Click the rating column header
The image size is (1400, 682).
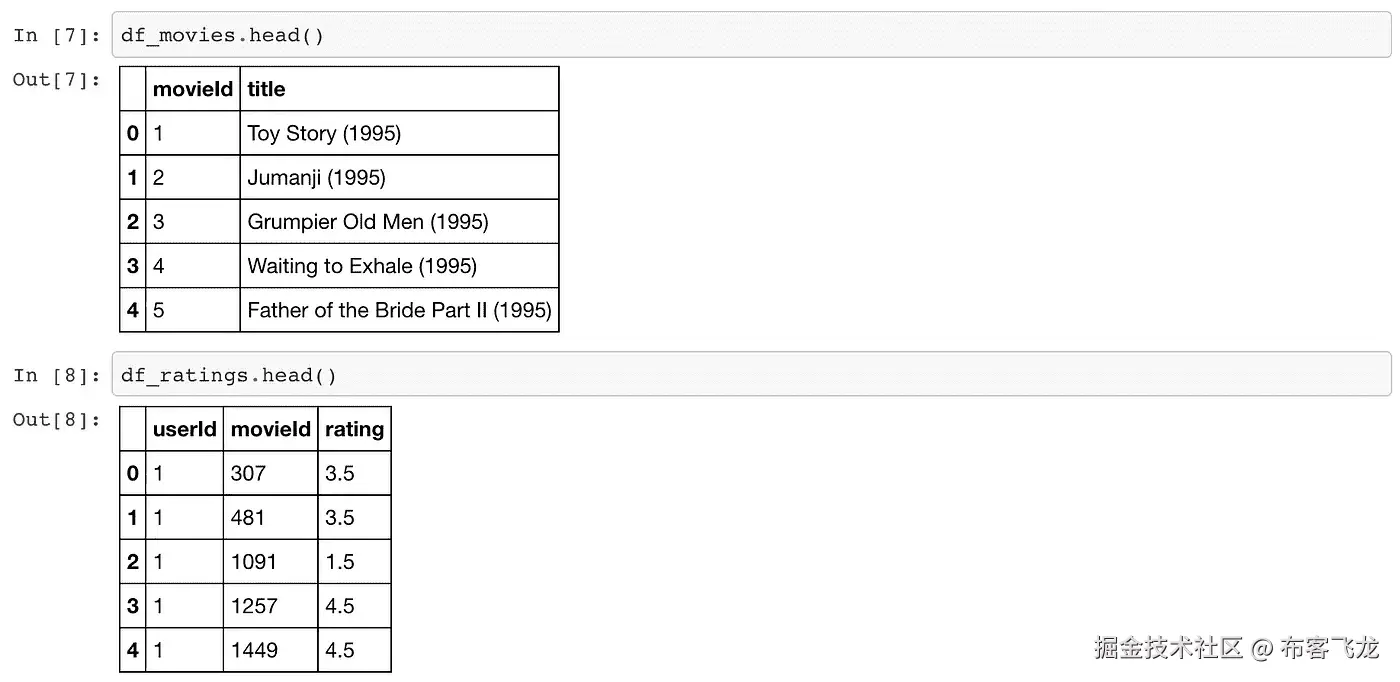[x=355, y=429]
